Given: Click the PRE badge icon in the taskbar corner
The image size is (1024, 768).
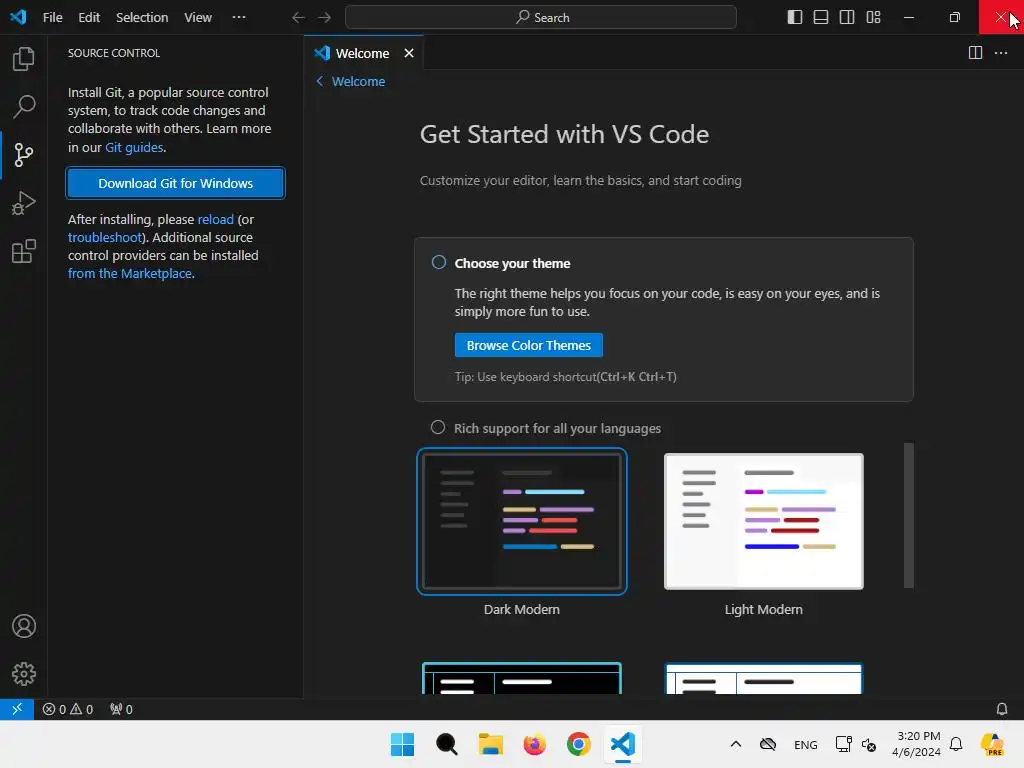Looking at the screenshot, I should (x=993, y=744).
